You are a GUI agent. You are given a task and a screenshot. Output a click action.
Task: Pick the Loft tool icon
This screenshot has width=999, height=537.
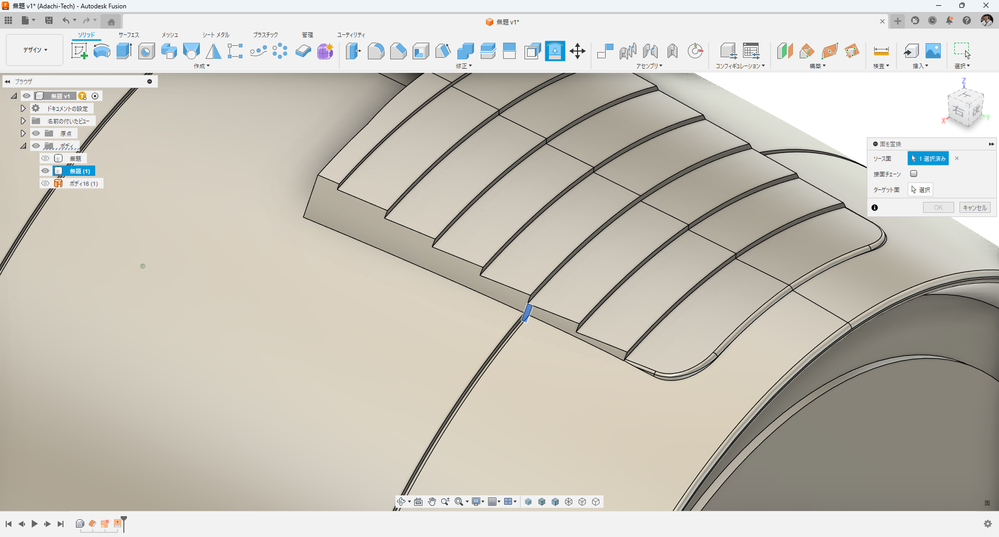(x=191, y=52)
